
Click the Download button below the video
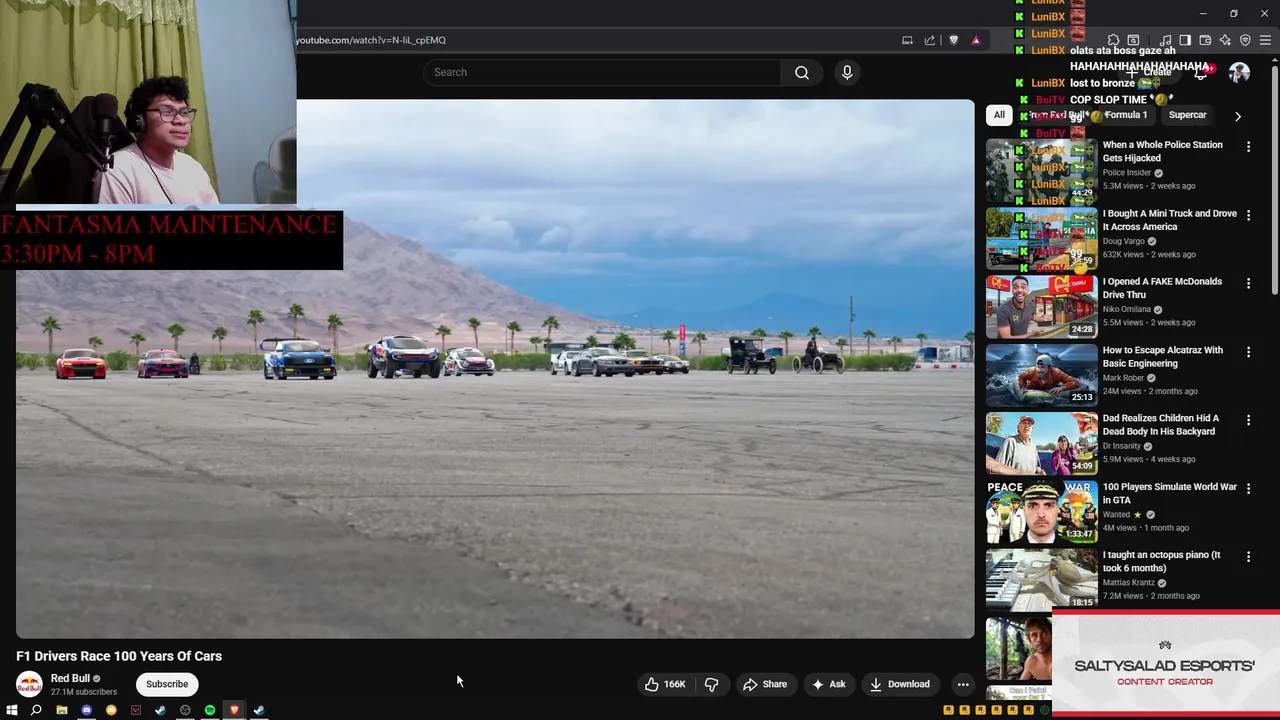pos(900,684)
